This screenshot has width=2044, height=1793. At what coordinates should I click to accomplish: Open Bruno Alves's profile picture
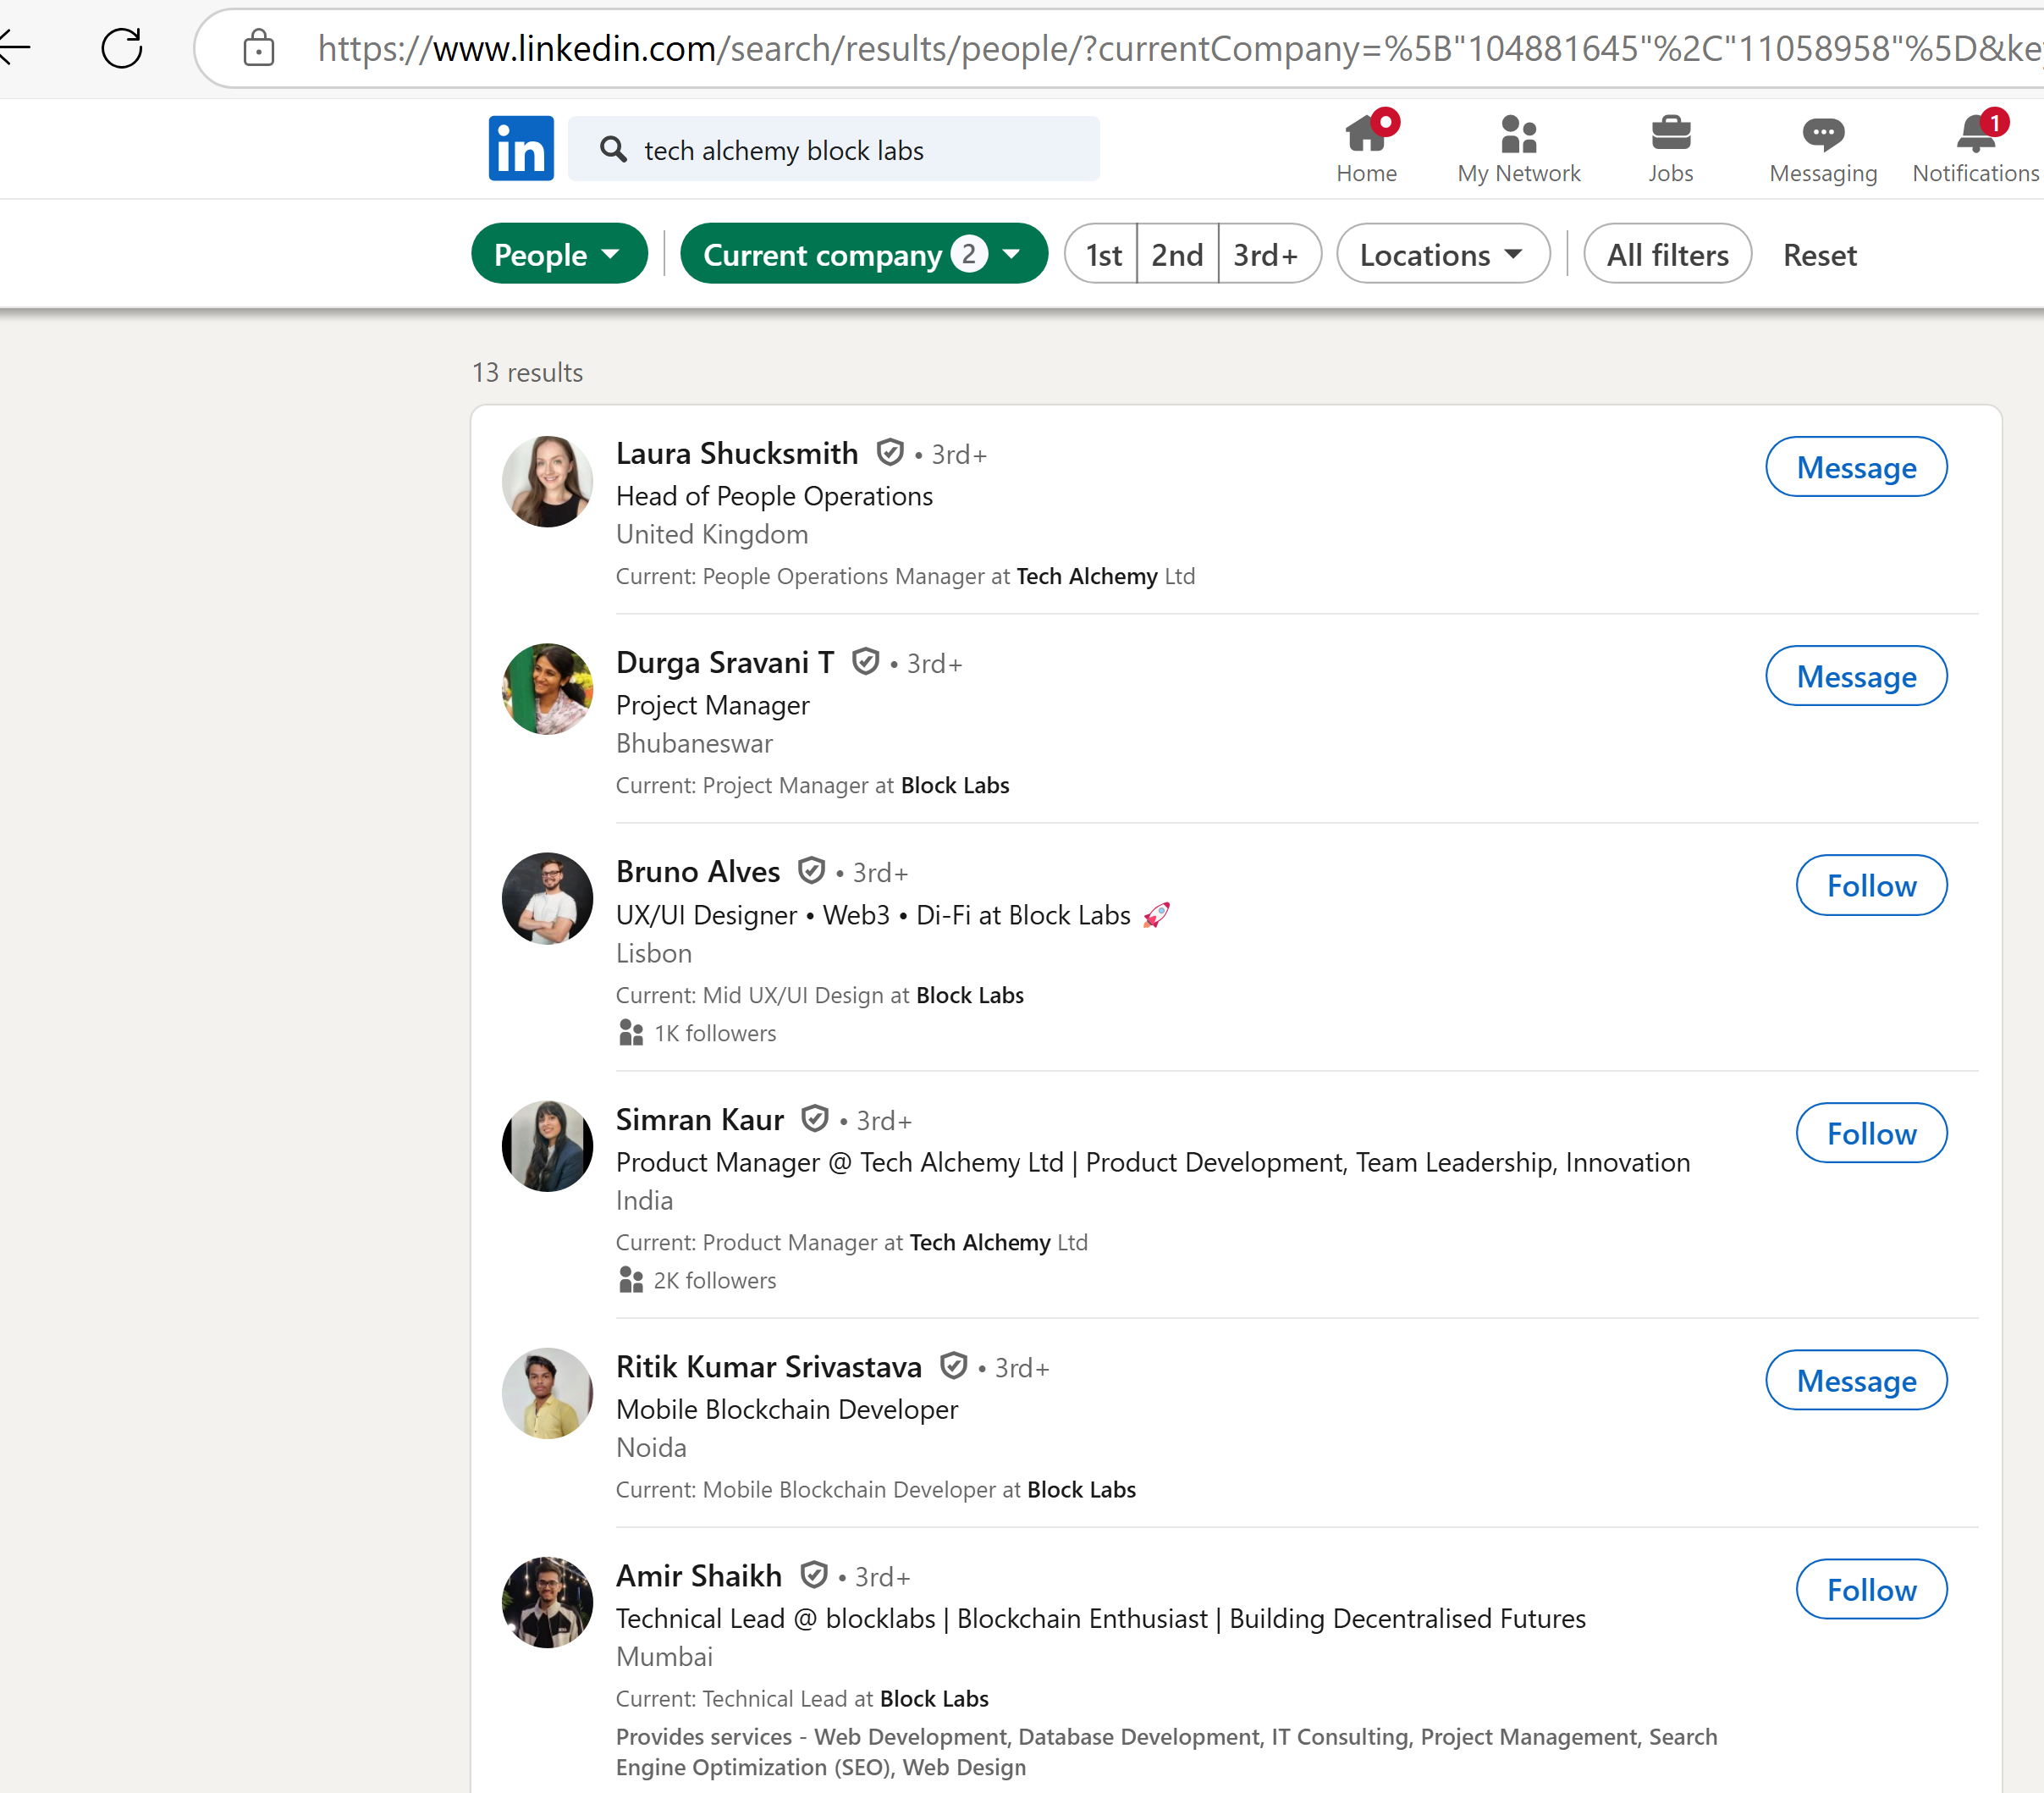[x=547, y=899]
